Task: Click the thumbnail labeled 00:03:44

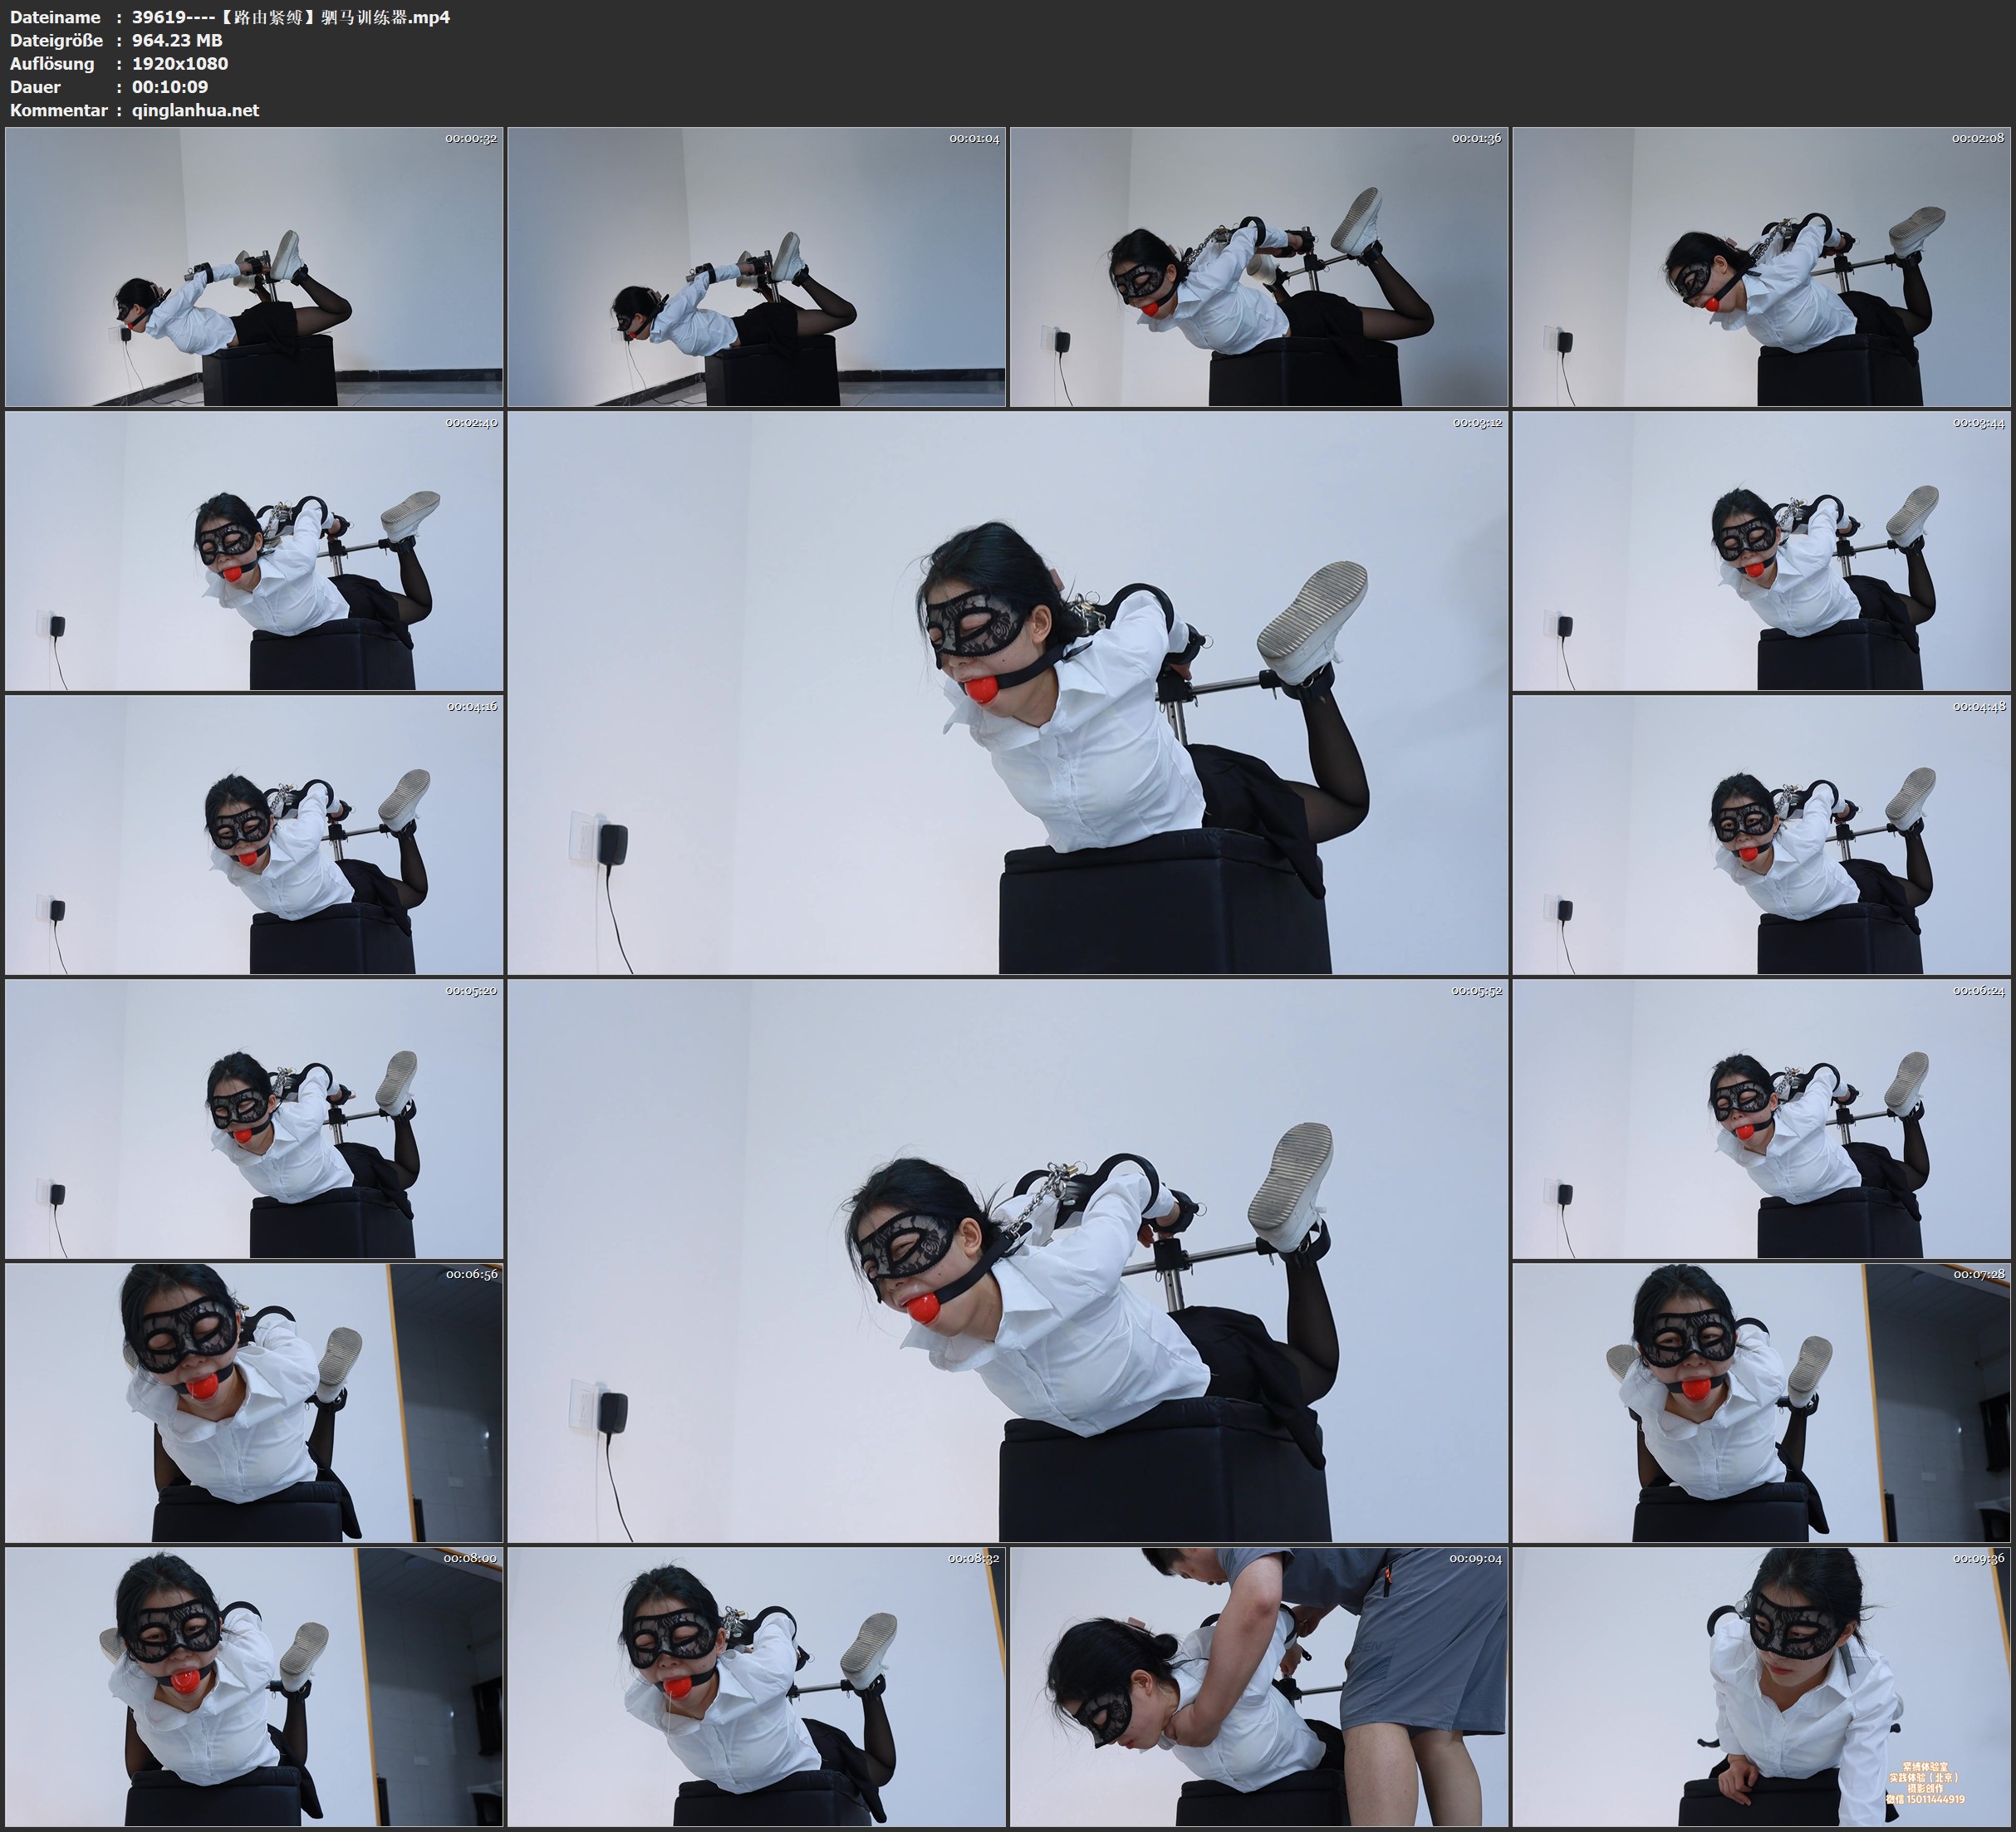Action: pyautogui.click(x=1762, y=551)
